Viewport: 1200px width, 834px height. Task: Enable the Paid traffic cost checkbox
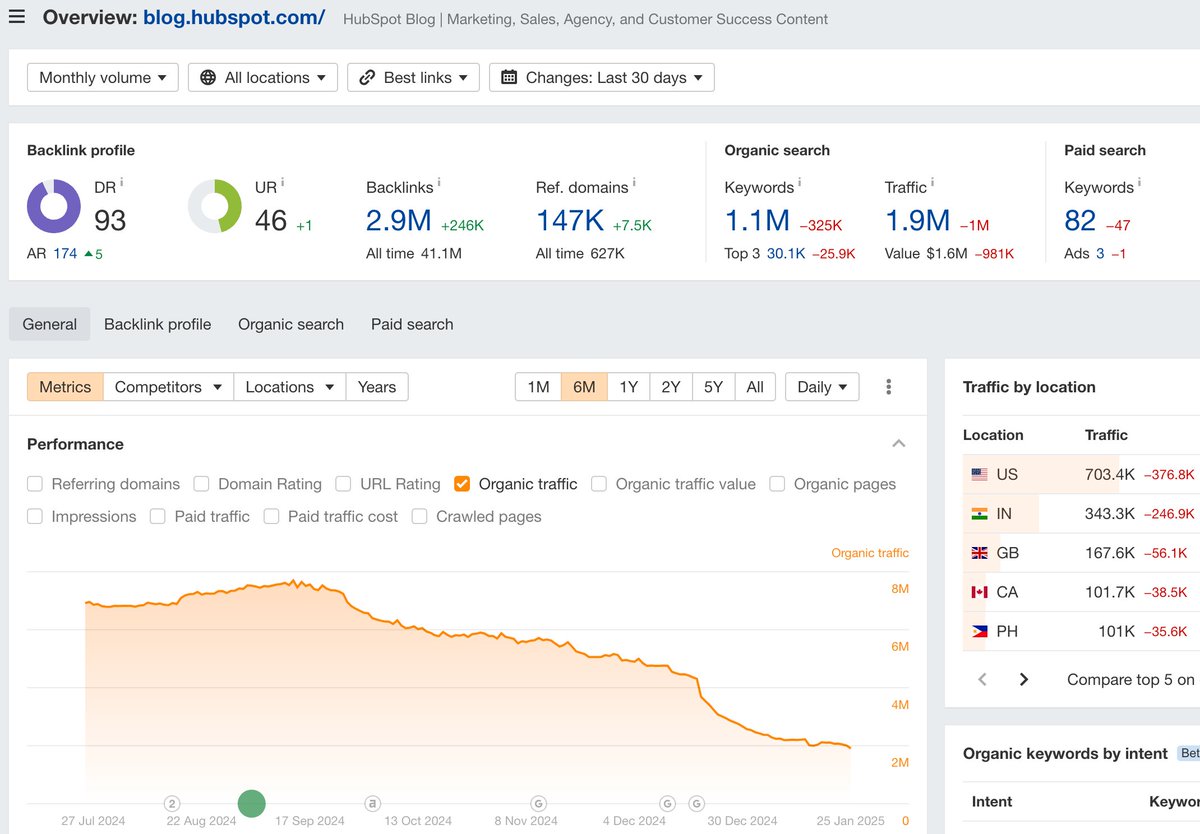[271, 517]
